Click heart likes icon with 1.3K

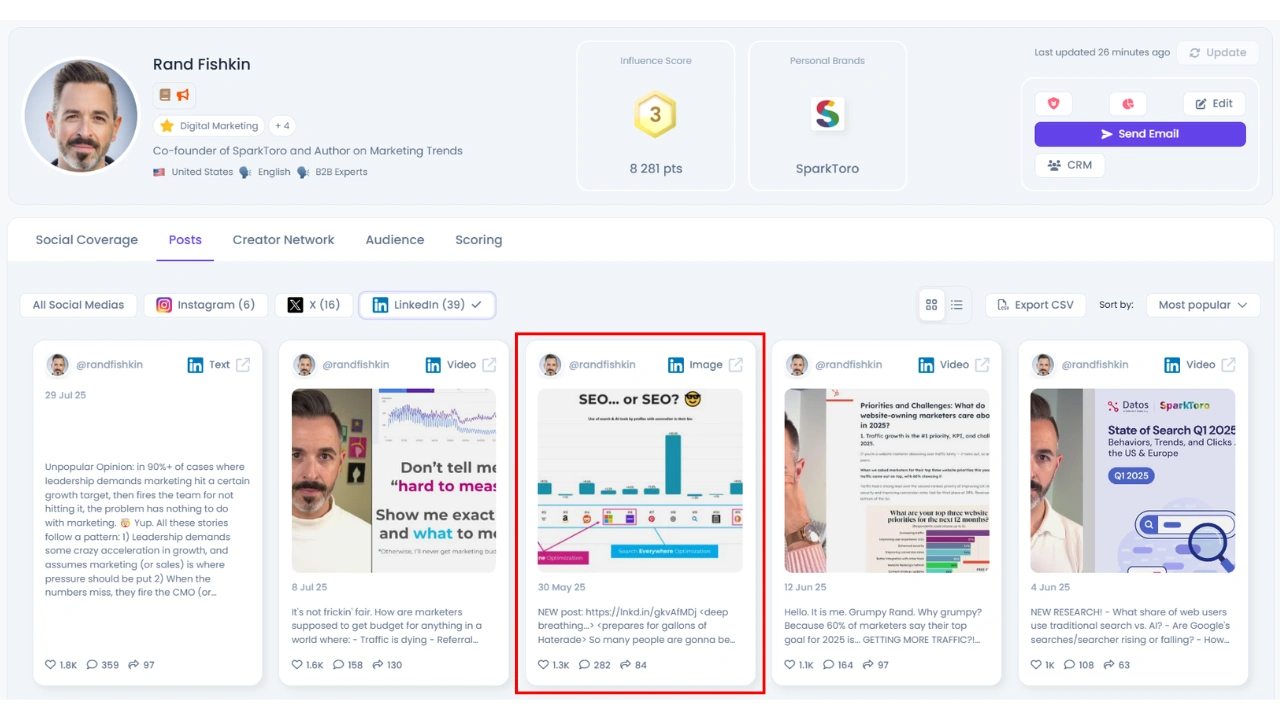544,664
